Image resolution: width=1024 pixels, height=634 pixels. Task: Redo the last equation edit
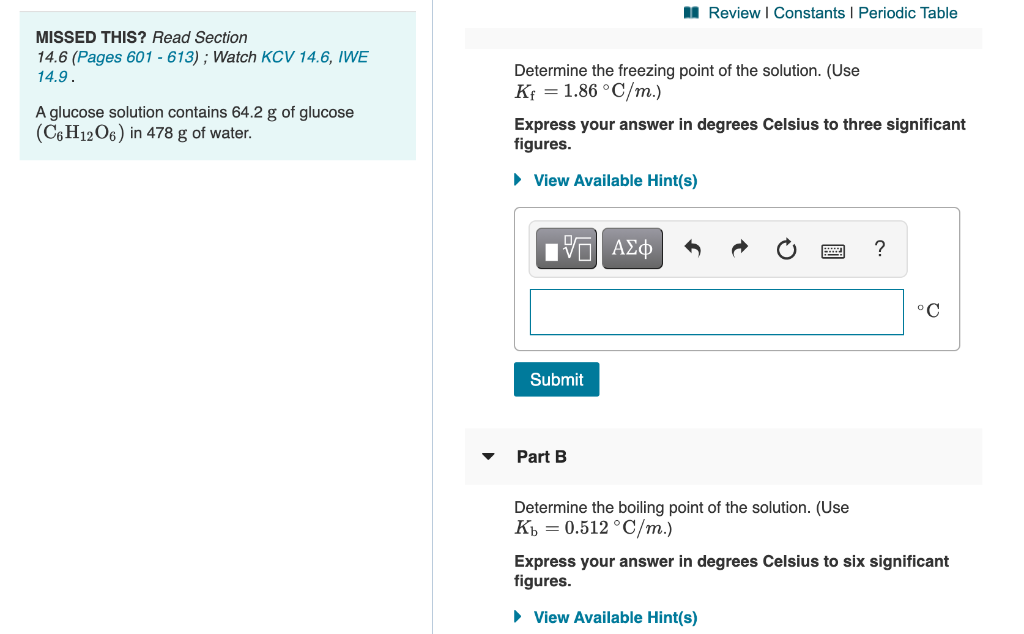[x=739, y=248]
